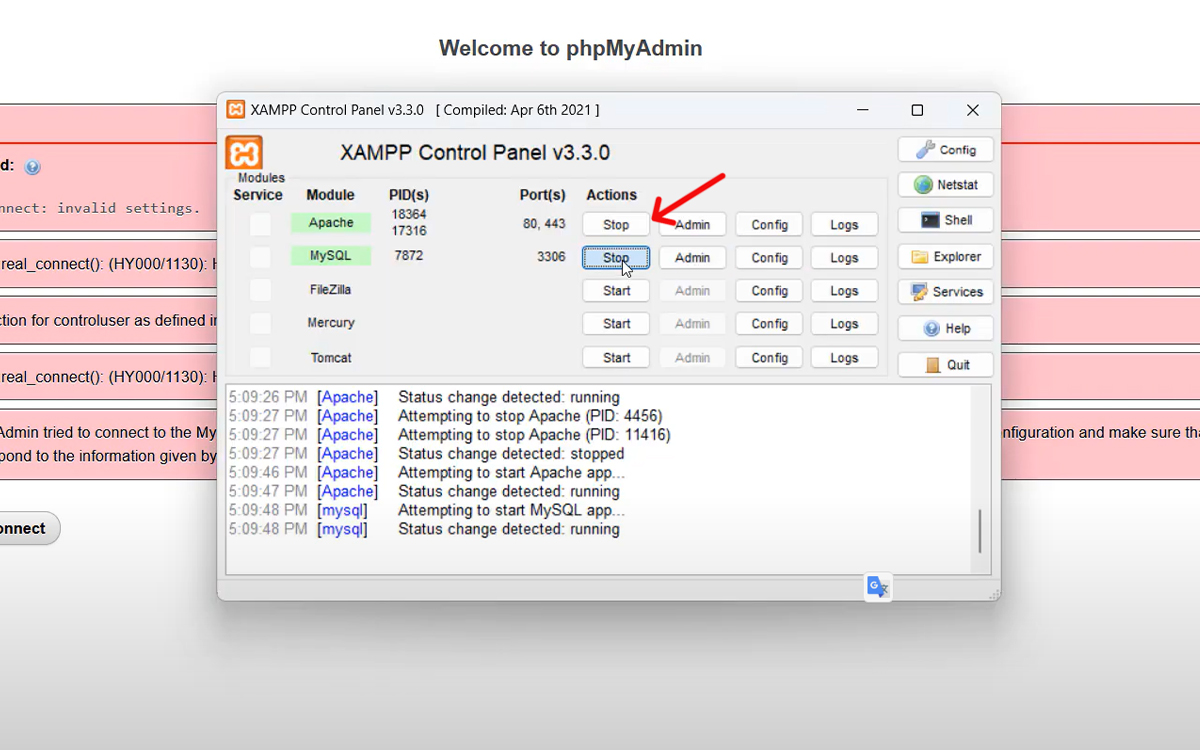Screen dimensions: 1200x750
Task: Stop the Apache module
Action: click(x=616, y=225)
